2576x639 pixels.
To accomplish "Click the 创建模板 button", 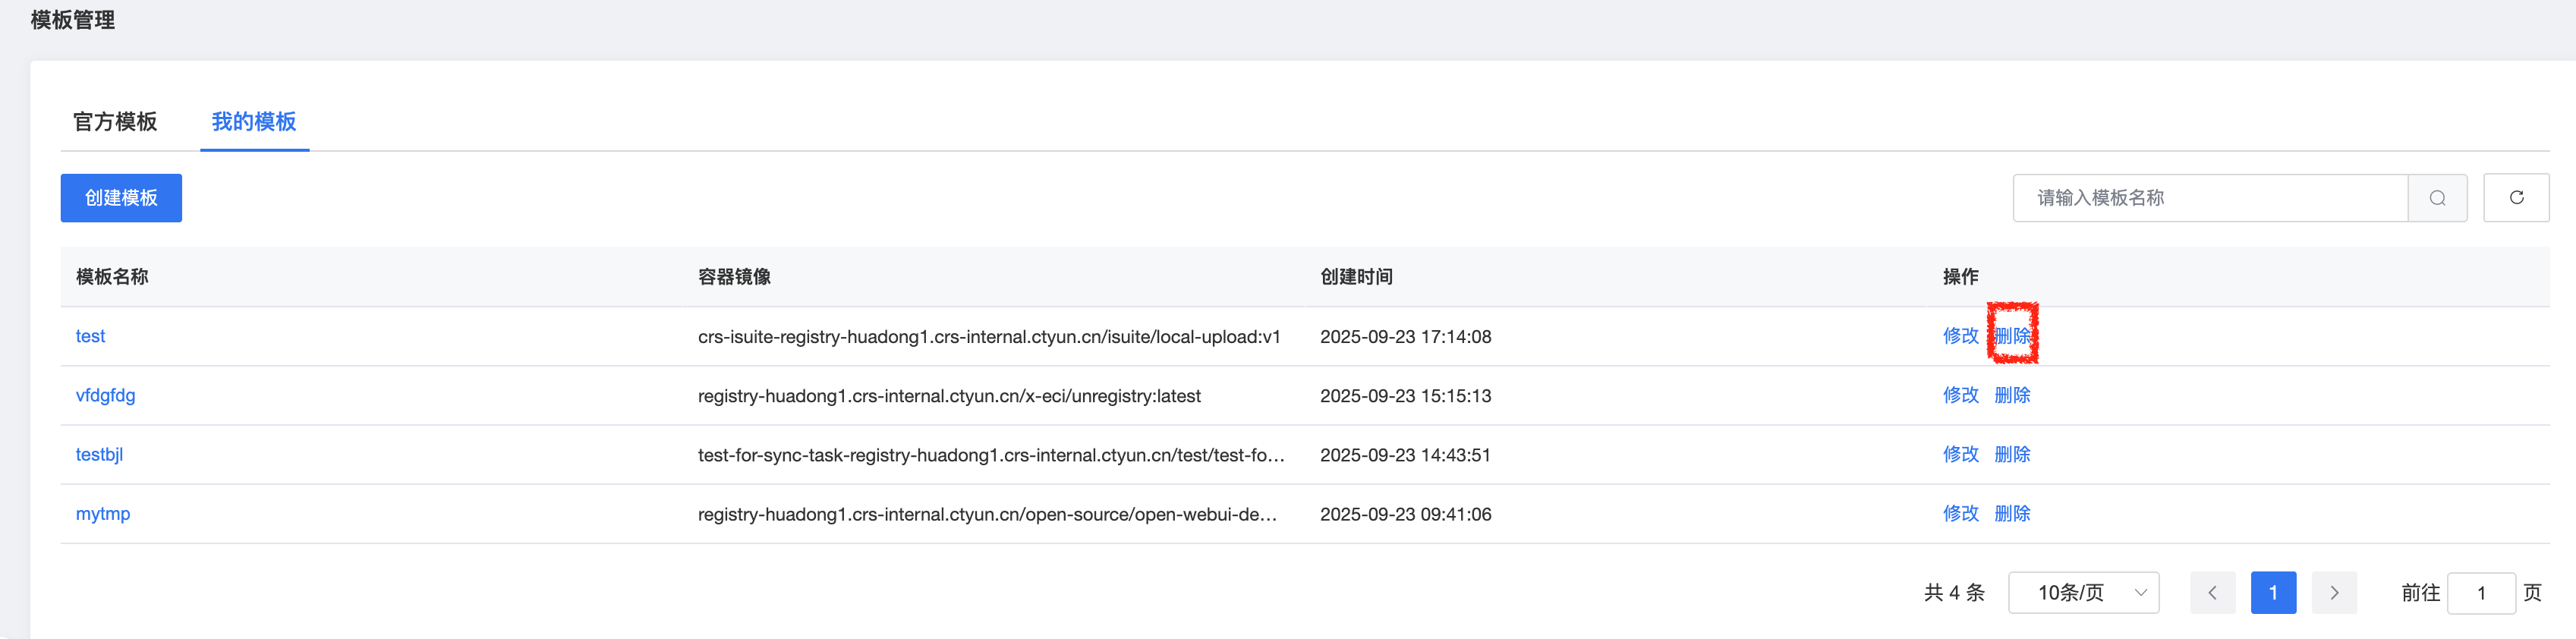I will [121, 198].
